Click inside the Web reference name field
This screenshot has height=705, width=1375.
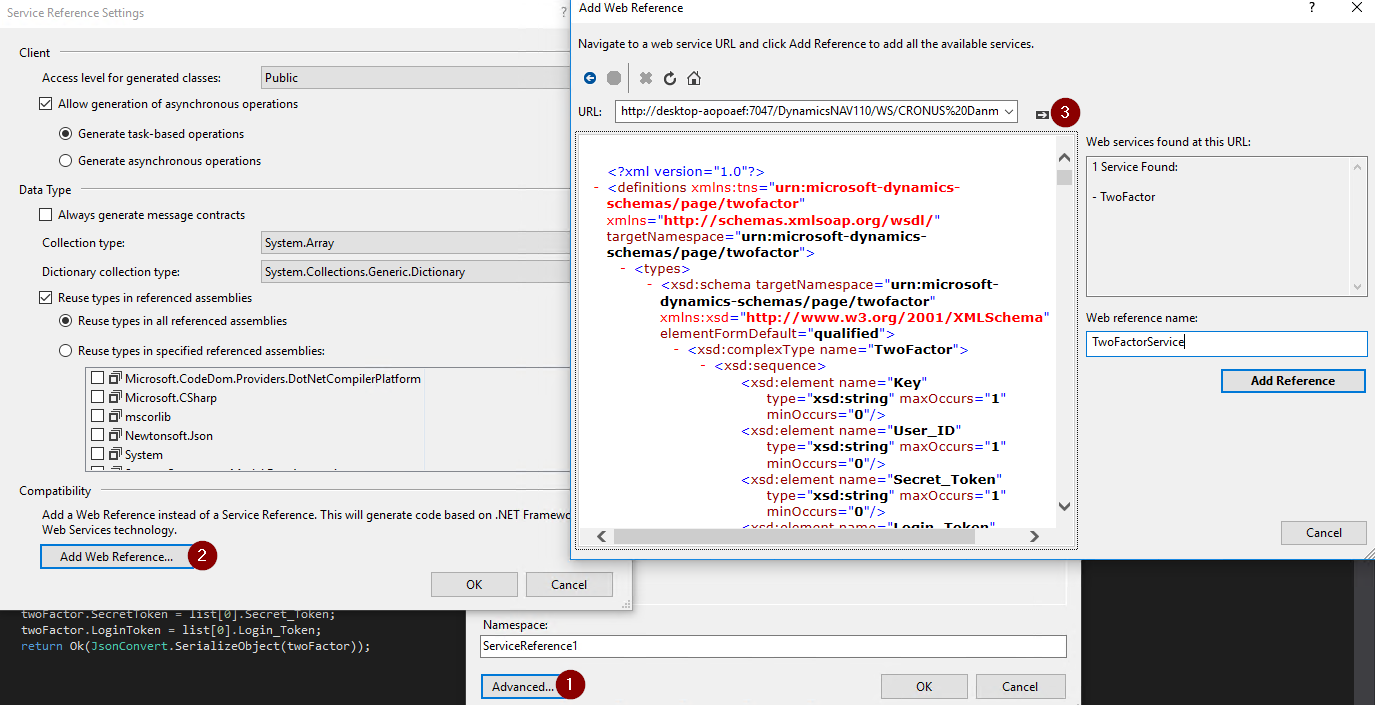1226,344
